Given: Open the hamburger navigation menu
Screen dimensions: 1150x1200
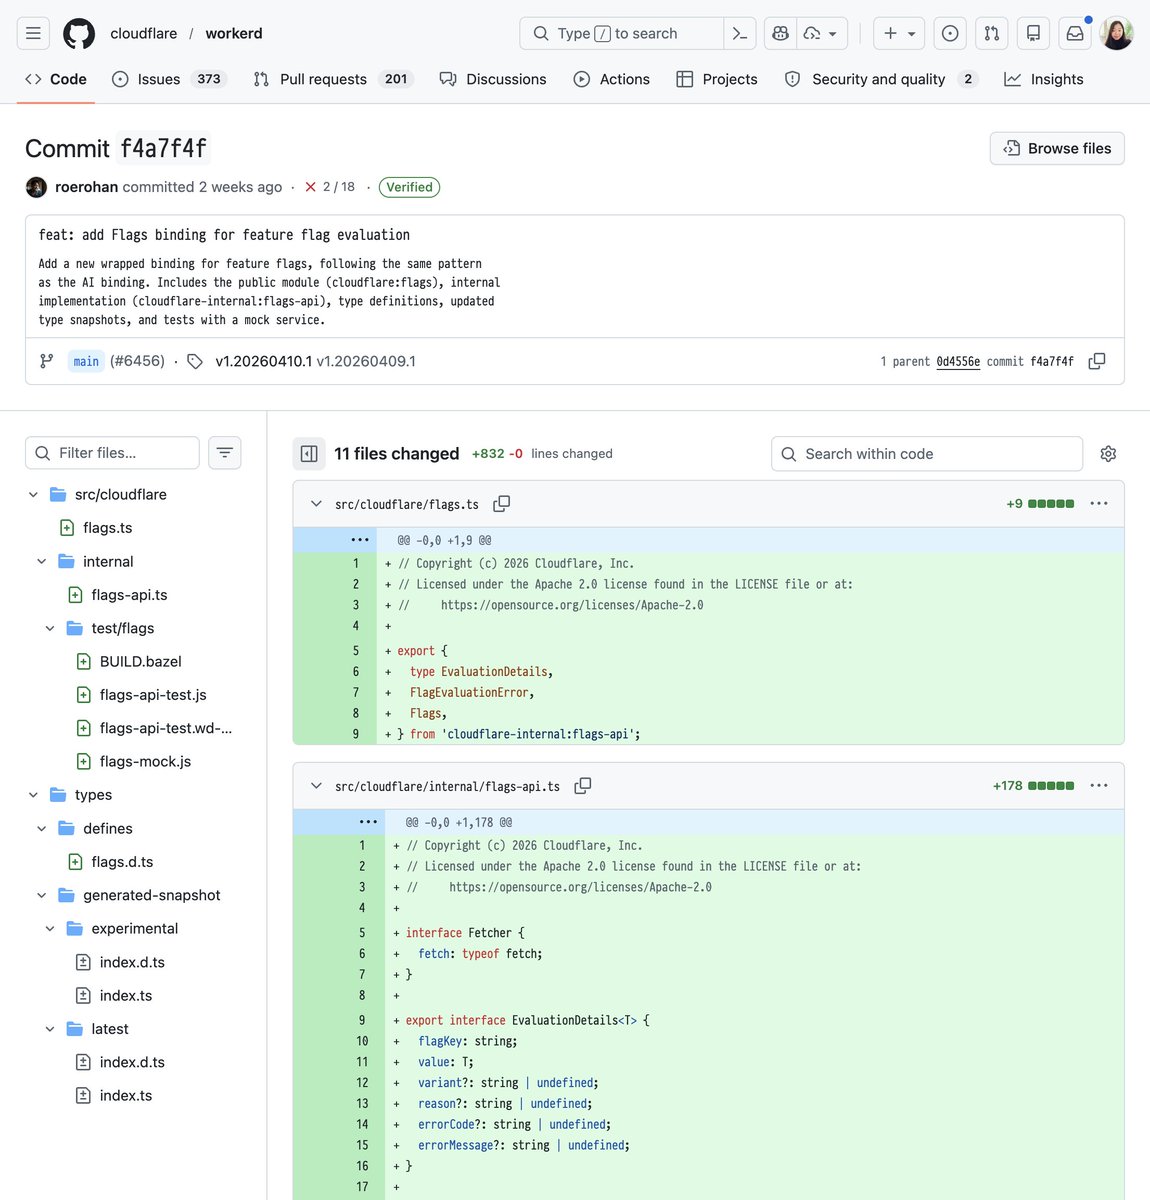Looking at the screenshot, I should pyautogui.click(x=33, y=33).
